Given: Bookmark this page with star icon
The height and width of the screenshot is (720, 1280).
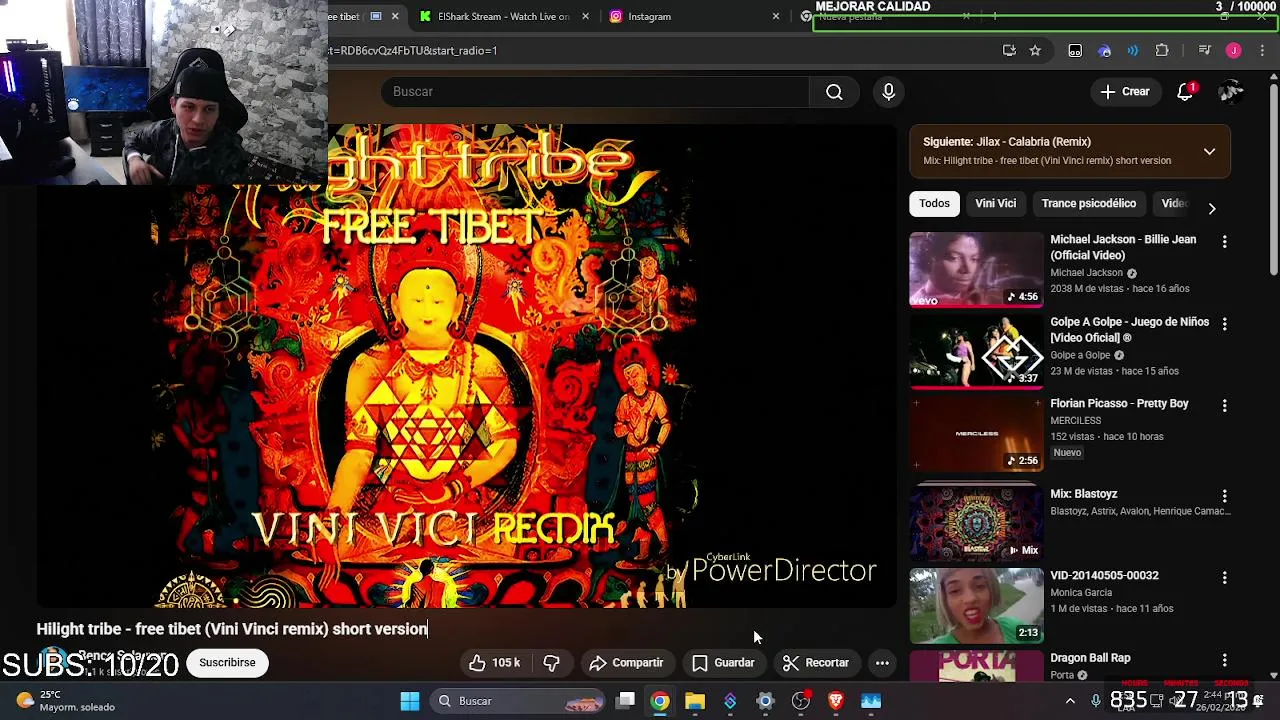Looking at the screenshot, I should [1035, 51].
